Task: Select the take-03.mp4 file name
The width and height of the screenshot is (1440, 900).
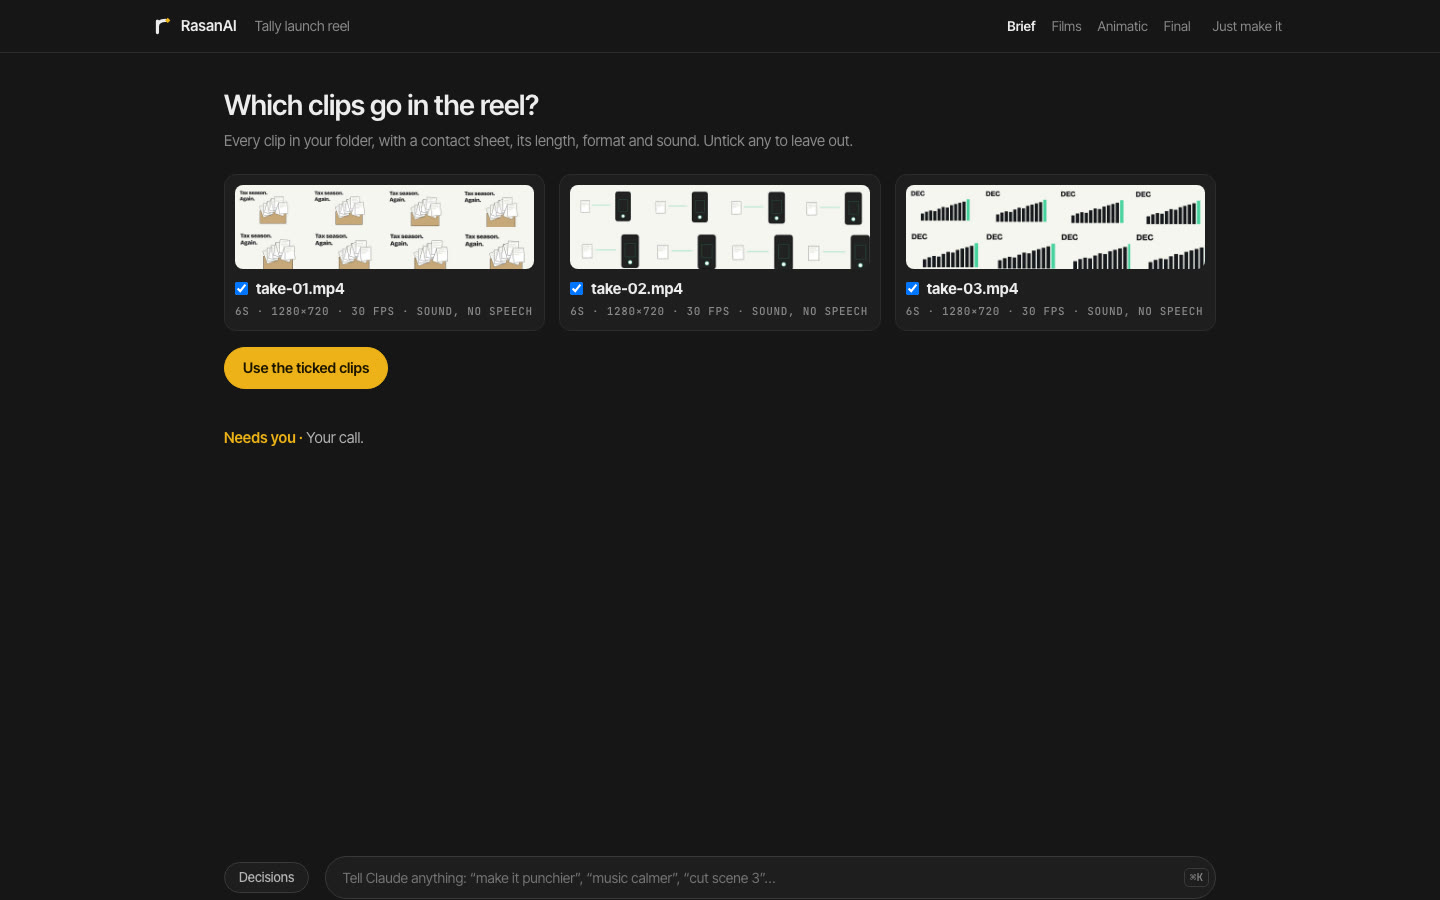Action: pyautogui.click(x=972, y=288)
